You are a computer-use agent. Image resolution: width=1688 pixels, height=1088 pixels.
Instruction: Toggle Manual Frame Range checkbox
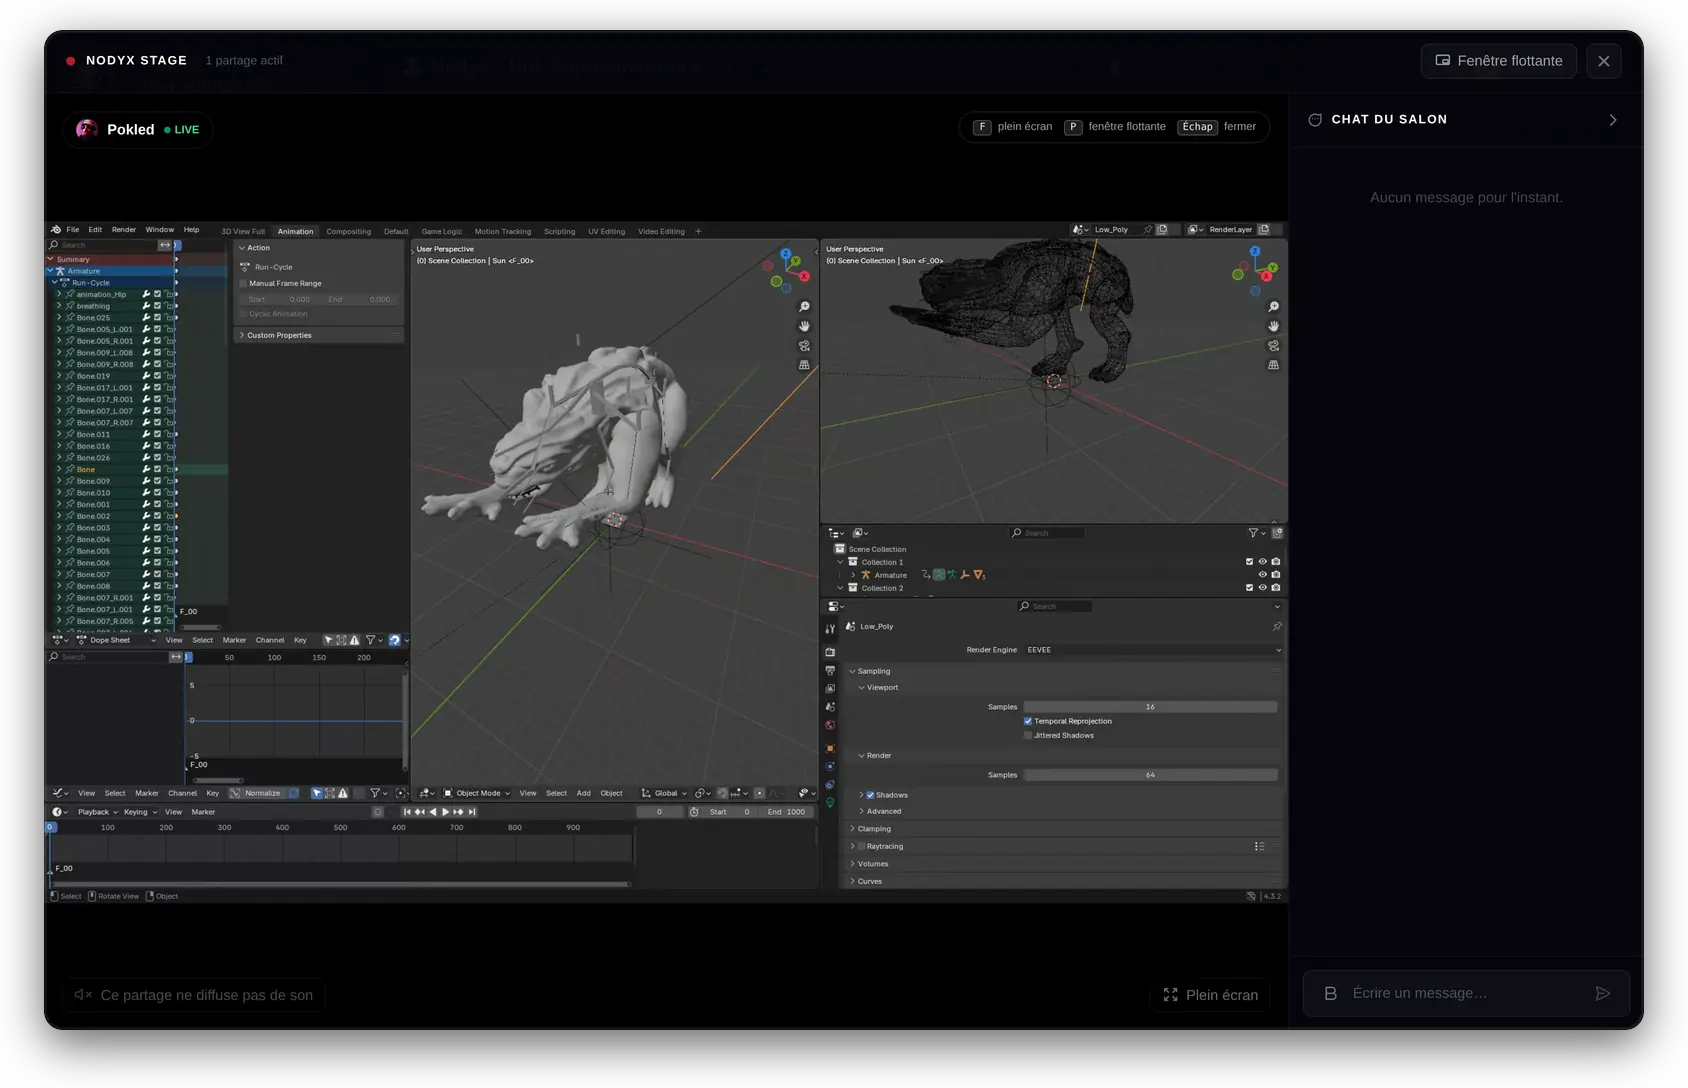[x=243, y=284]
